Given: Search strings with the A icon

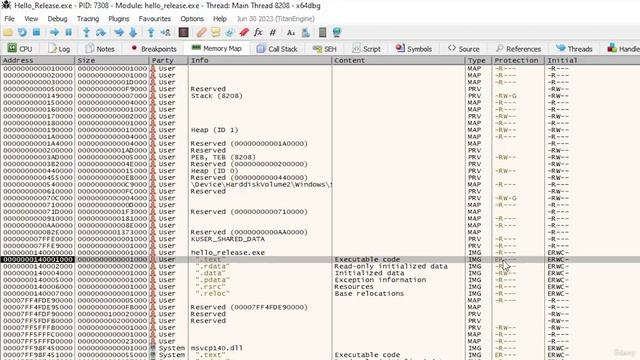Looking at the screenshot, I should (x=291, y=32).
